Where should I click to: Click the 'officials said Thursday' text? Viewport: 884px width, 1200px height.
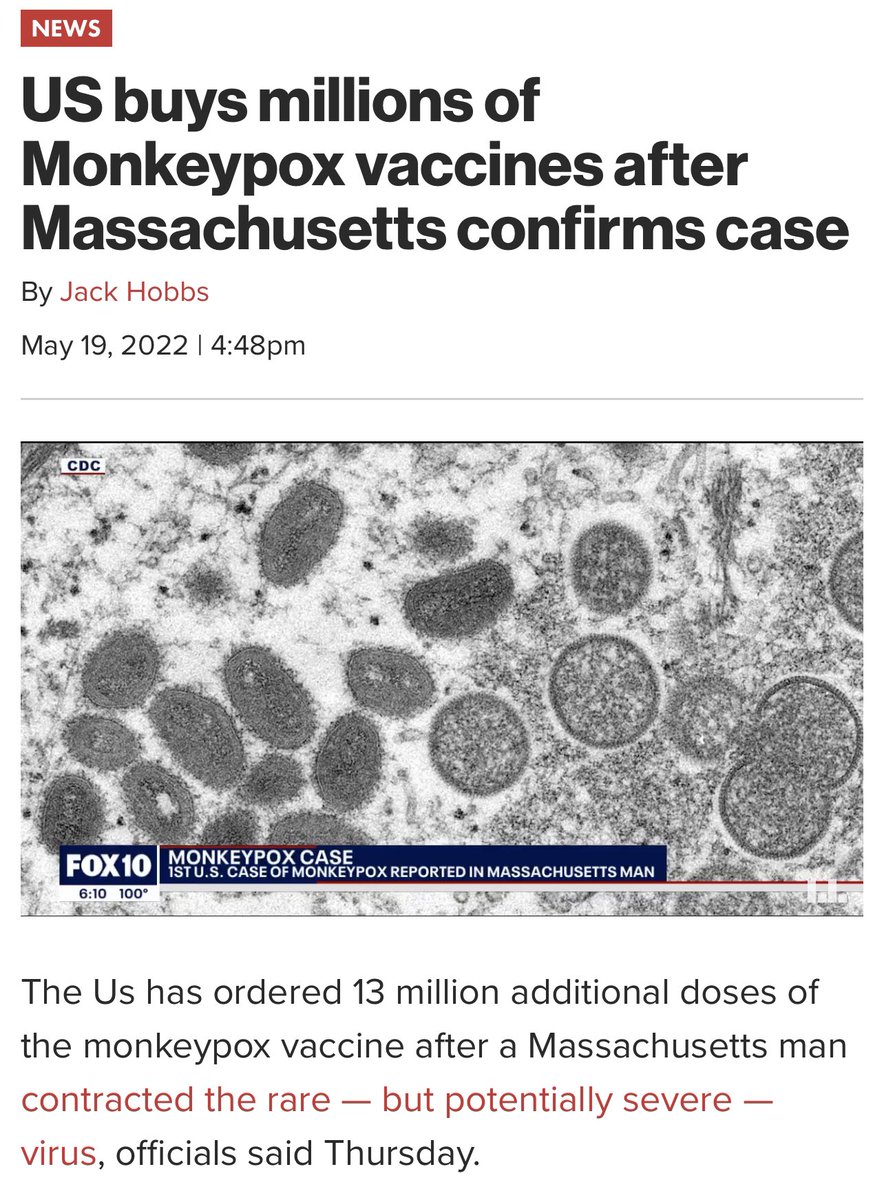[297, 1154]
